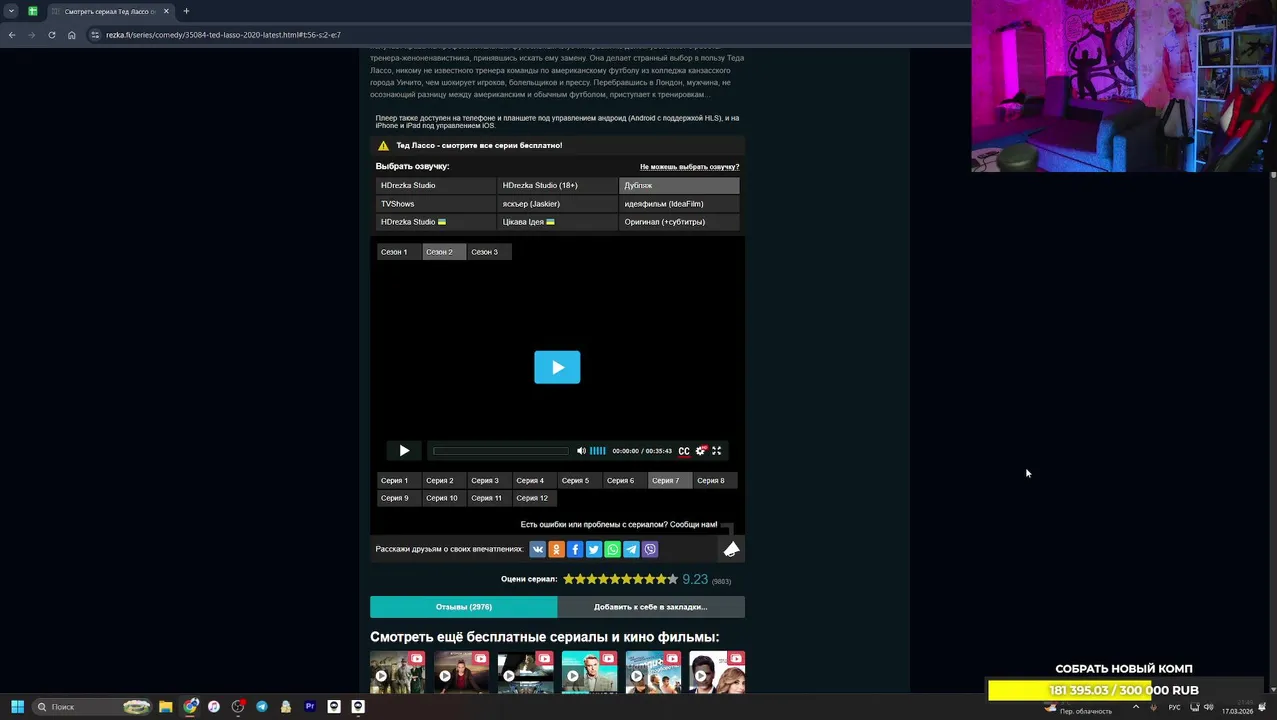Select HDrezka Studio voiceover in first row
Screen dimensions: 1277x720
(436, 185)
